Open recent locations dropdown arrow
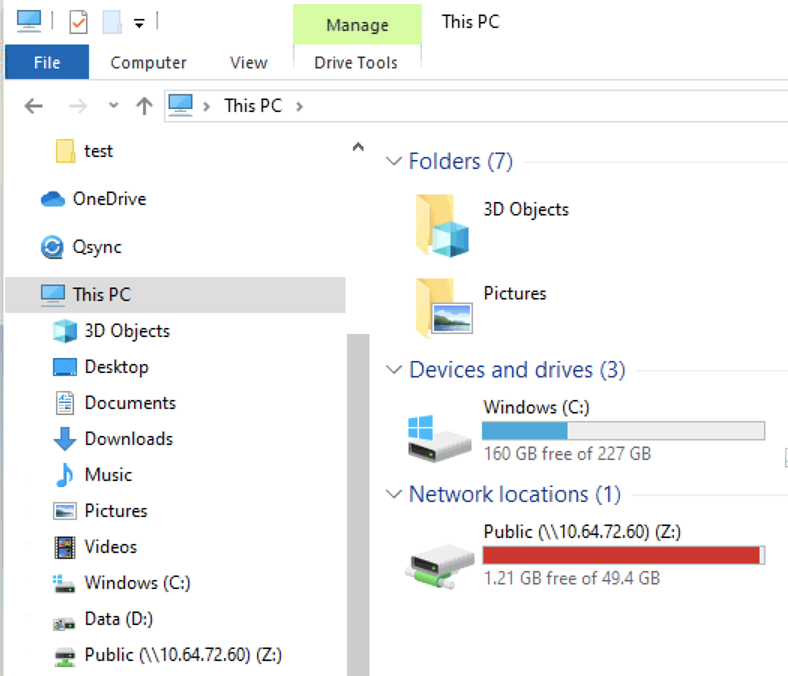788x676 pixels. [x=113, y=106]
